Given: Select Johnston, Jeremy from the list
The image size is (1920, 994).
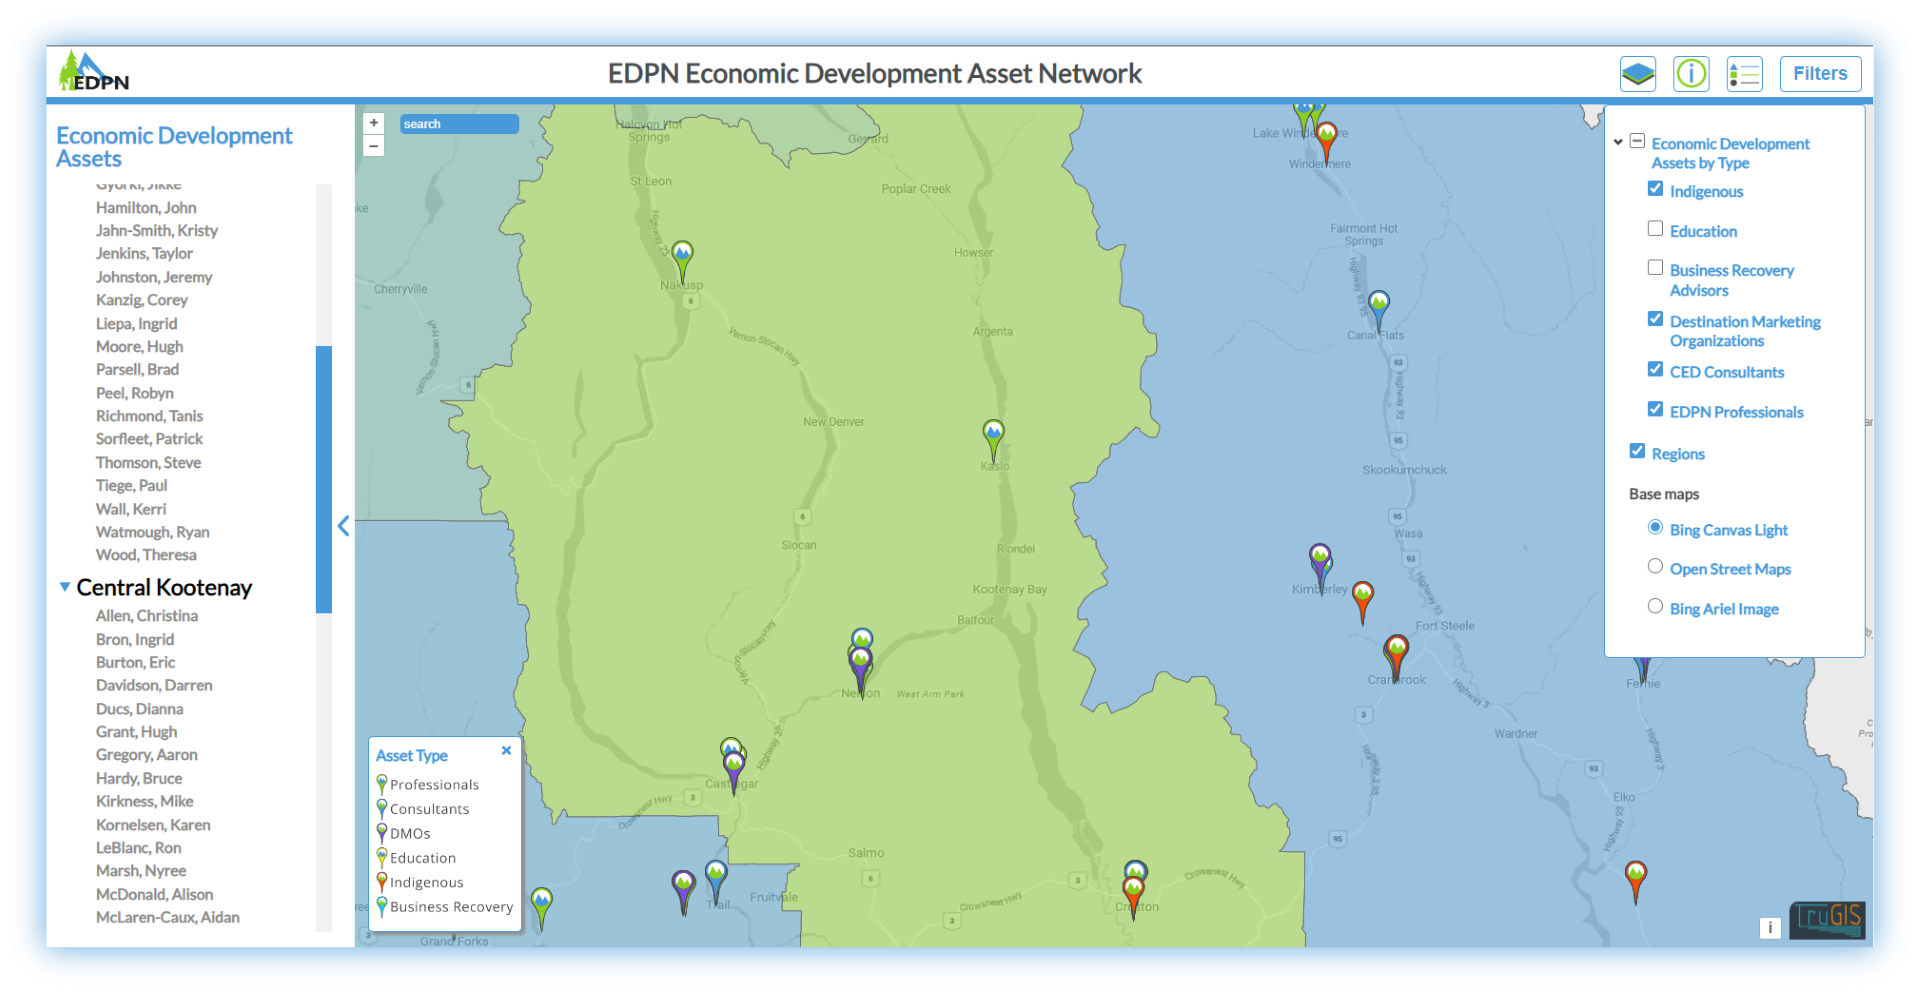Looking at the screenshot, I should (154, 277).
